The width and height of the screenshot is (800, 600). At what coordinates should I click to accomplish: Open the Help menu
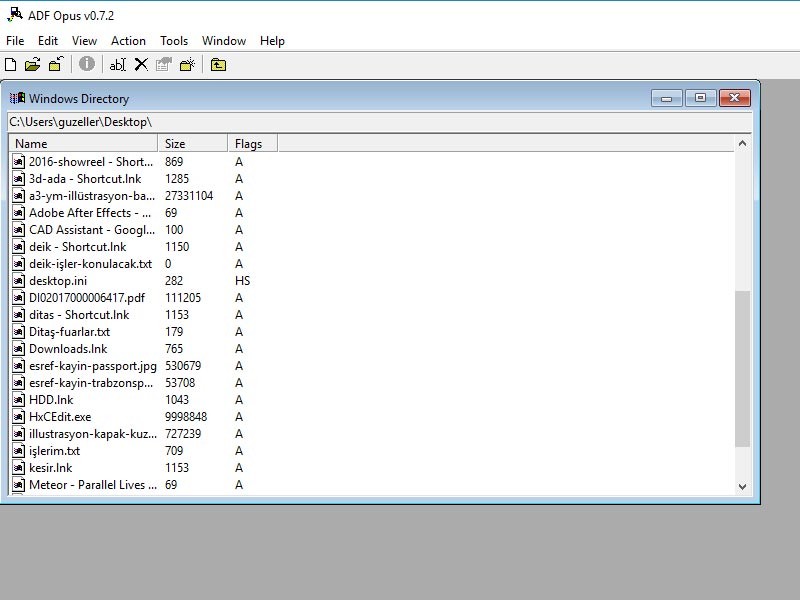(272, 41)
